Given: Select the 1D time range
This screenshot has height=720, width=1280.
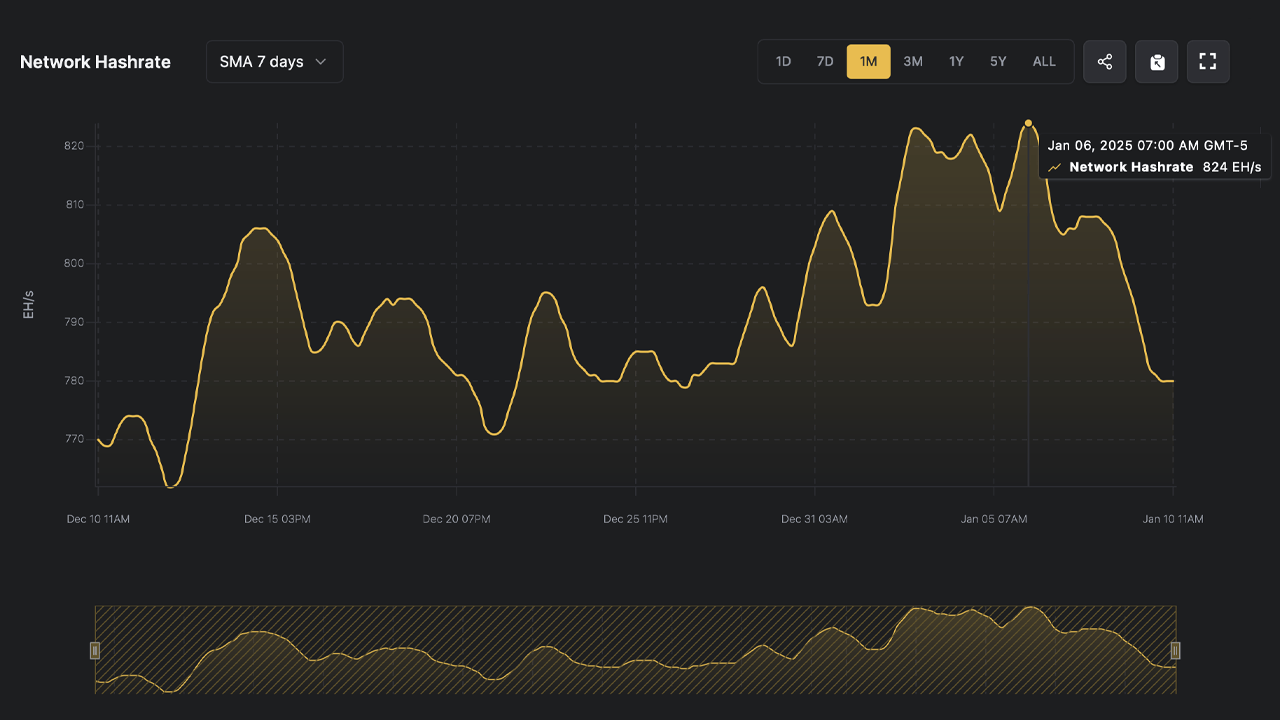Looking at the screenshot, I should [x=783, y=62].
